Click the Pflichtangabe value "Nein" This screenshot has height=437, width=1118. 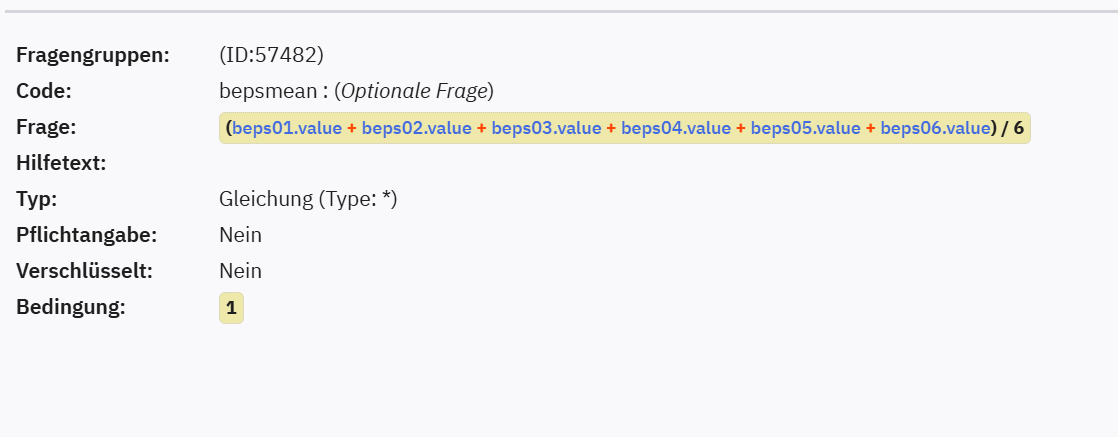(240, 235)
